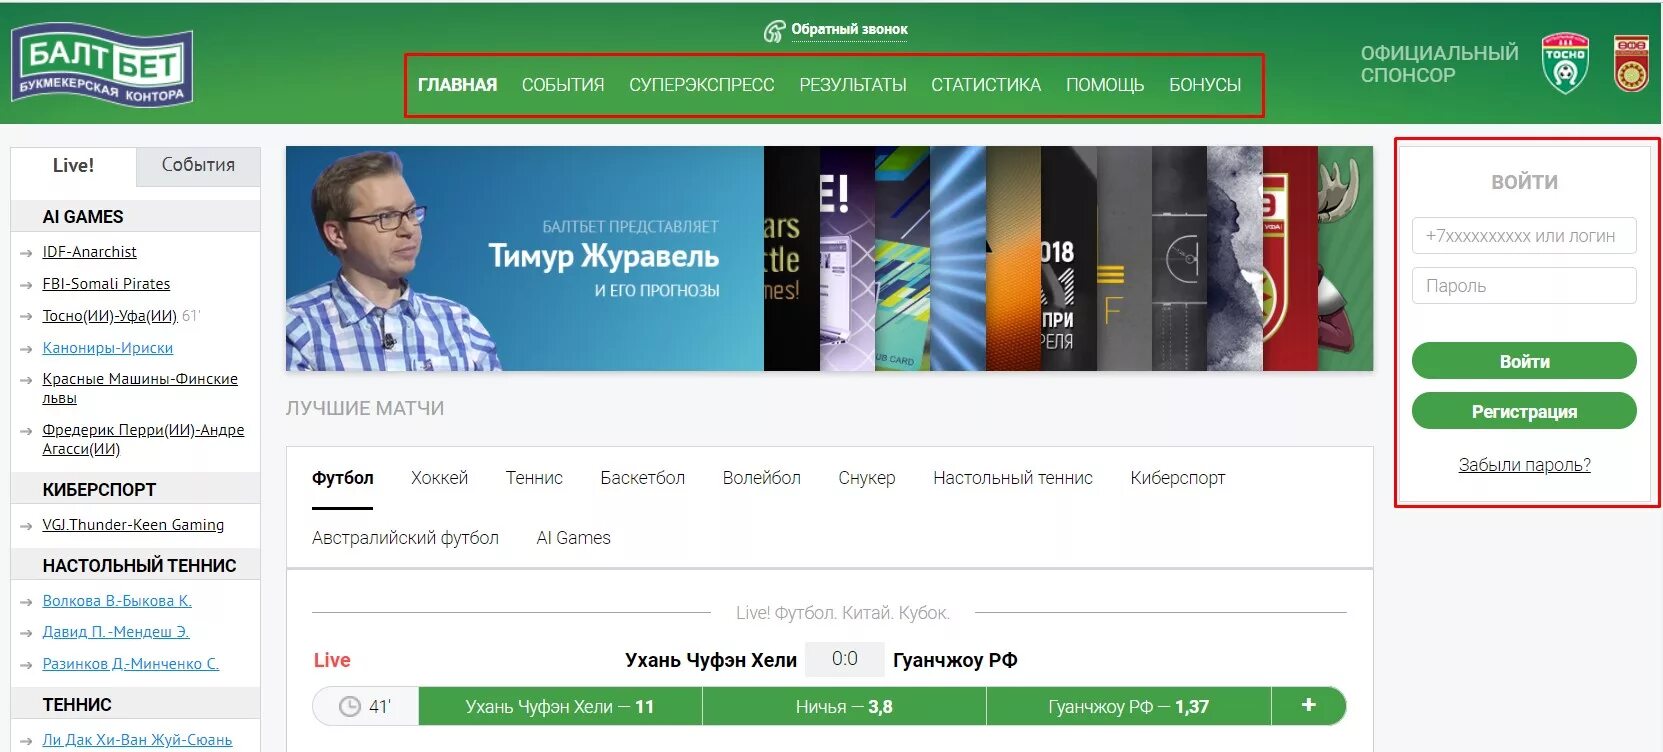The height and width of the screenshot is (752, 1663).
Task: Open the Тимур Журавель banner
Action: pyautogui.click(x=525, y=259)
